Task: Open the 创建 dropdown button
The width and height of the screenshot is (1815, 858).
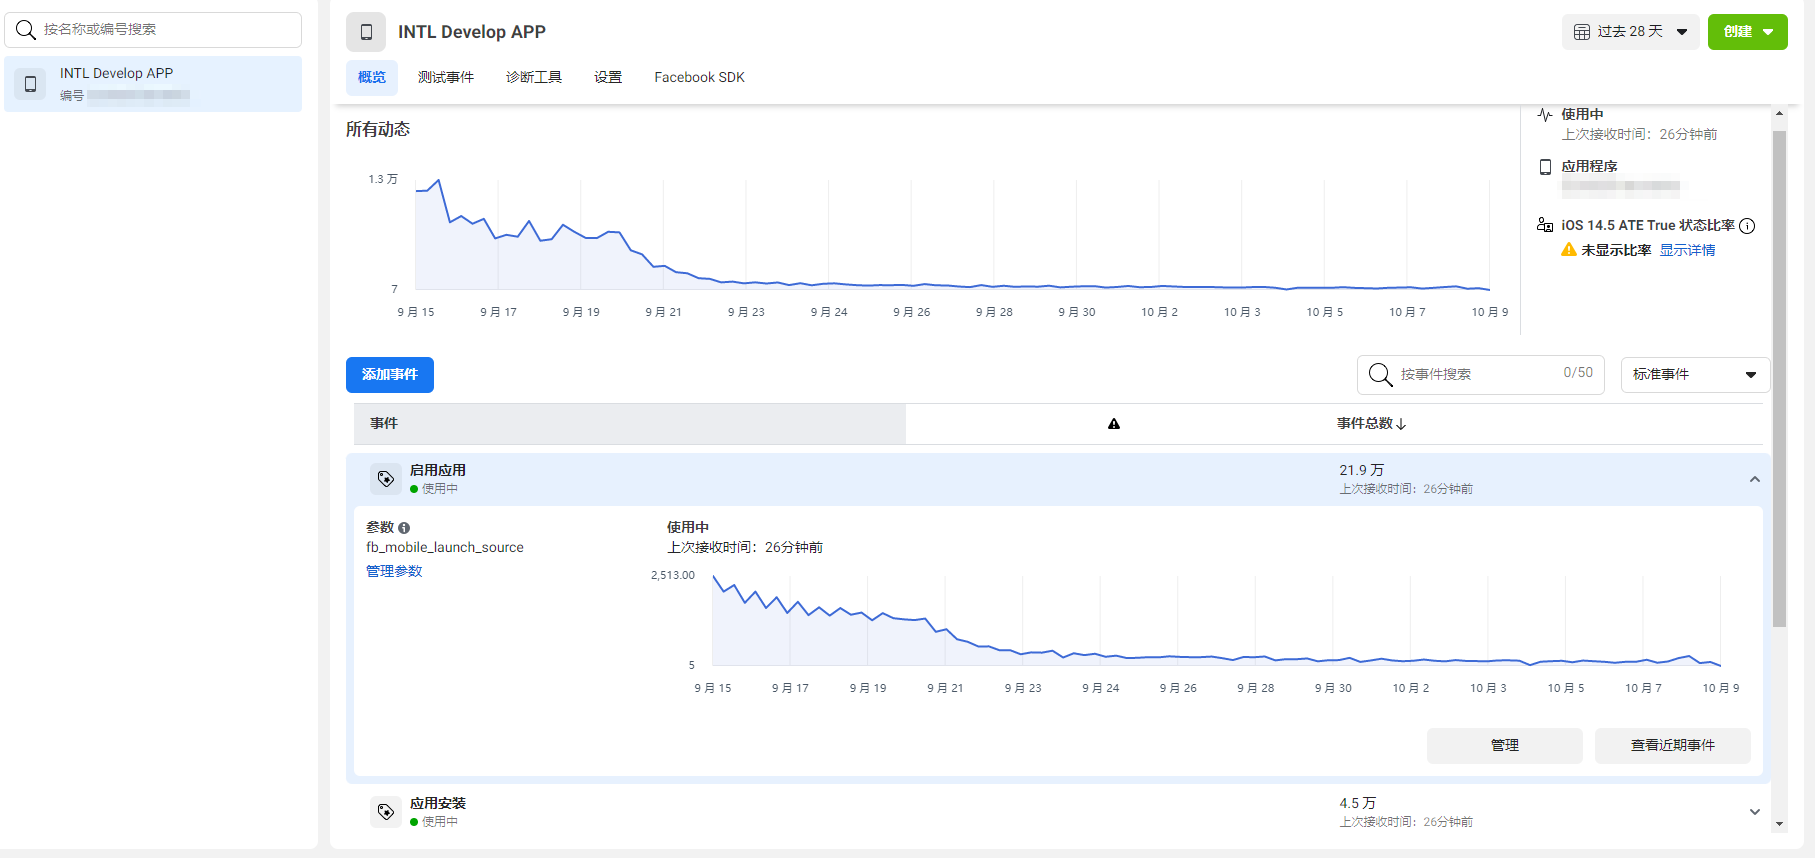Action: tap(1747, 32)
